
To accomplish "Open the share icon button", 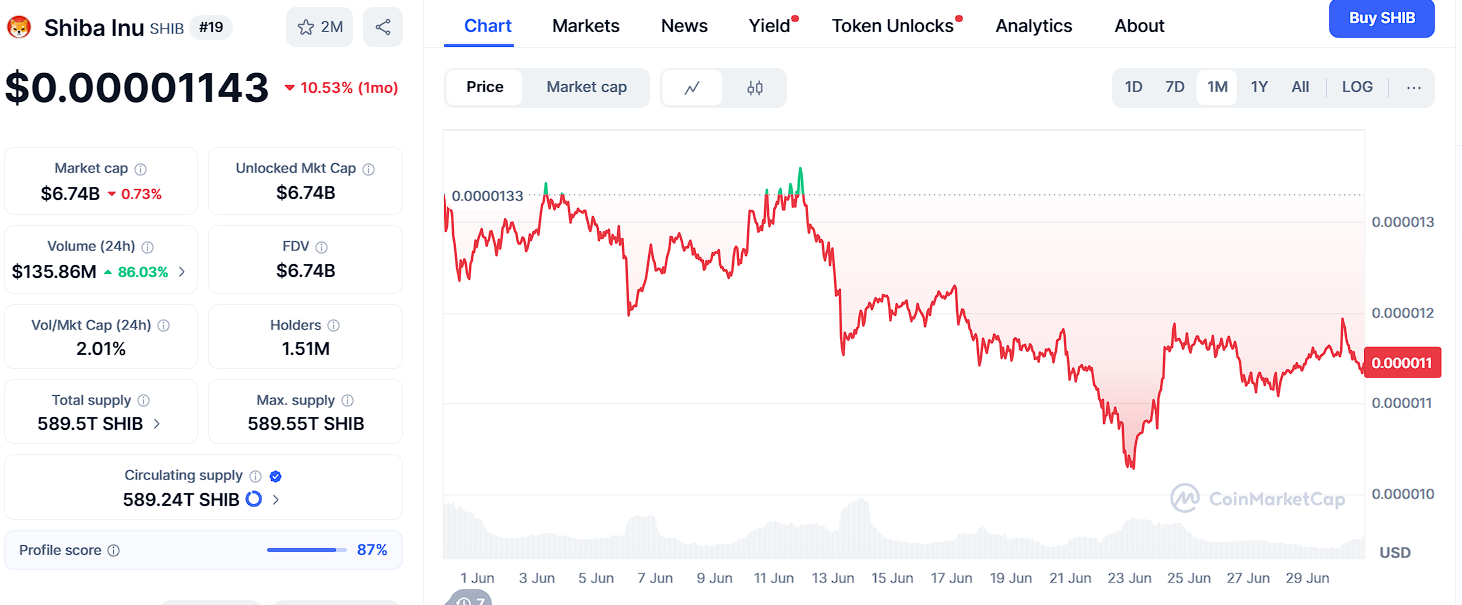I will (x=383, y=27).
